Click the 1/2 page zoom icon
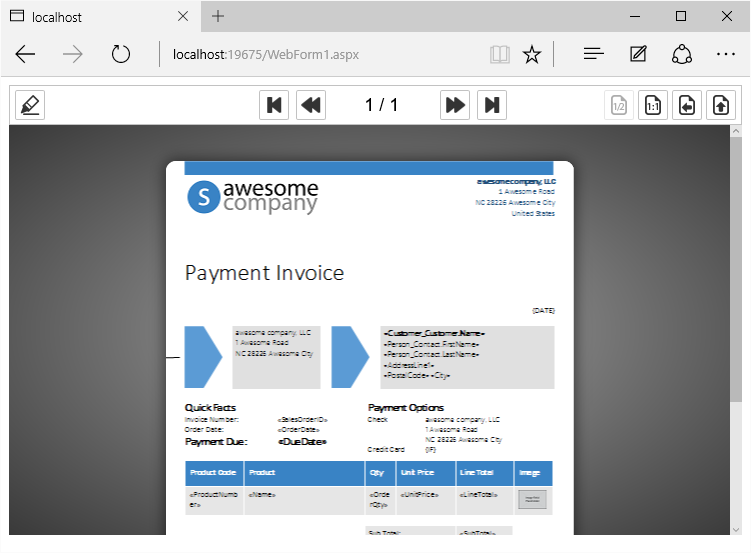The width and height of the screenshot is (751, 553). click(x=619, y=105)
